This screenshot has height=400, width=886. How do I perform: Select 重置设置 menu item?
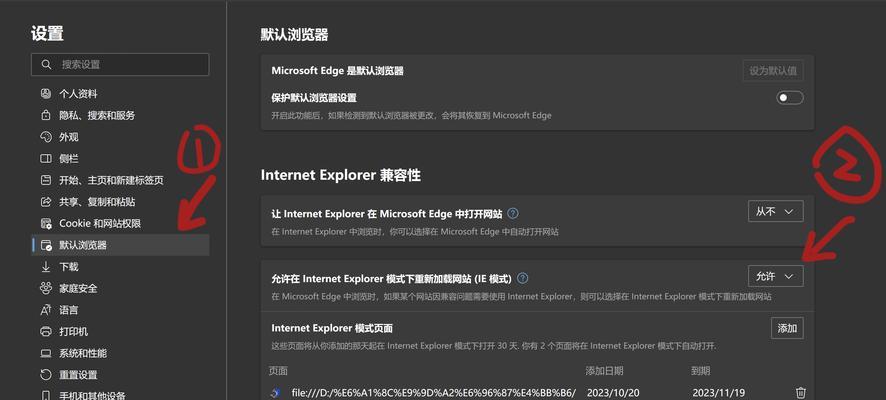120,375
